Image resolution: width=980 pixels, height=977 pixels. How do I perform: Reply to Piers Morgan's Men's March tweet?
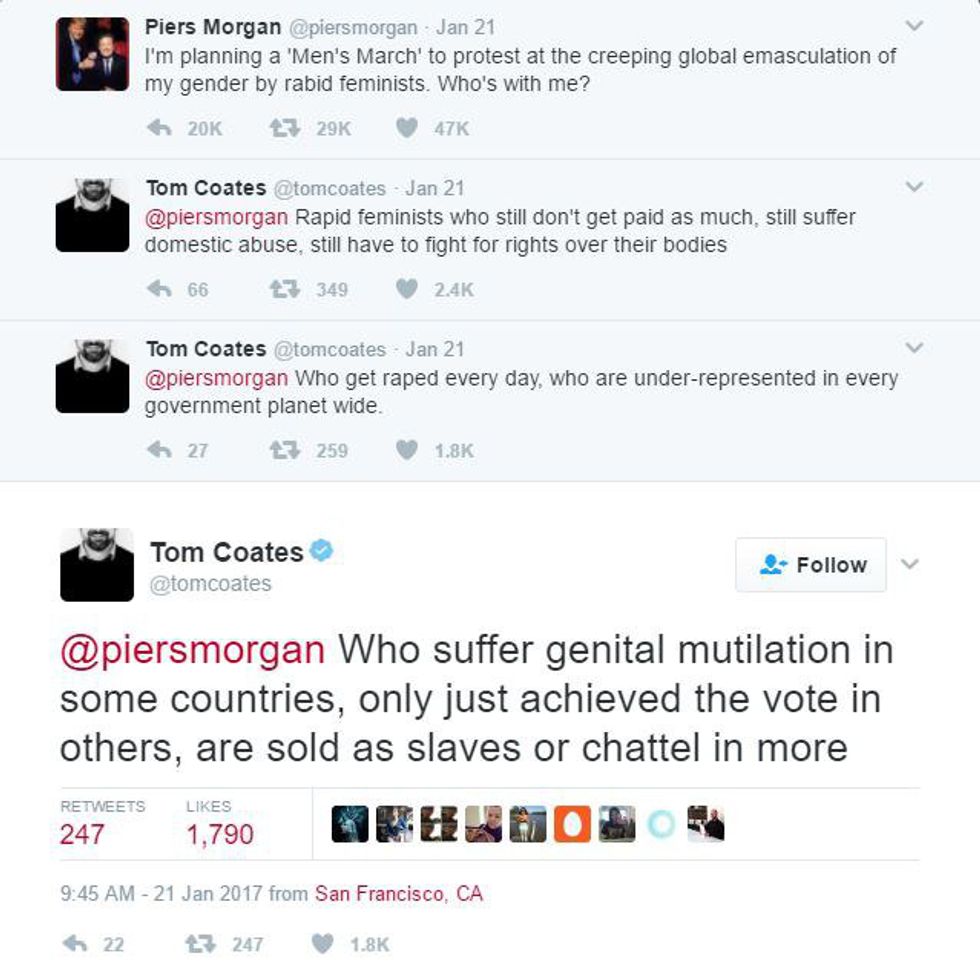(159, 128)
